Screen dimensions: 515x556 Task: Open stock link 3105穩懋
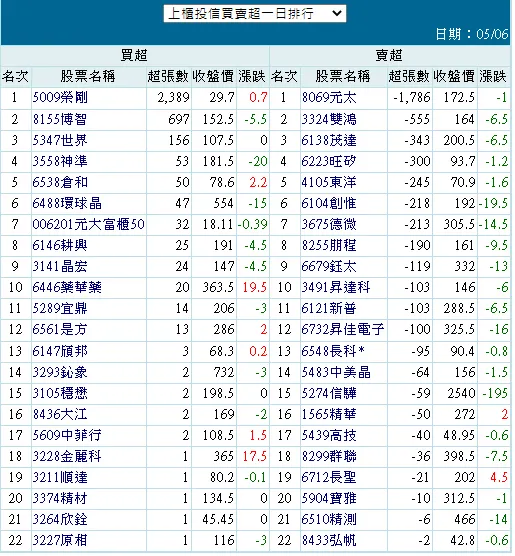(x=60, y=393)
